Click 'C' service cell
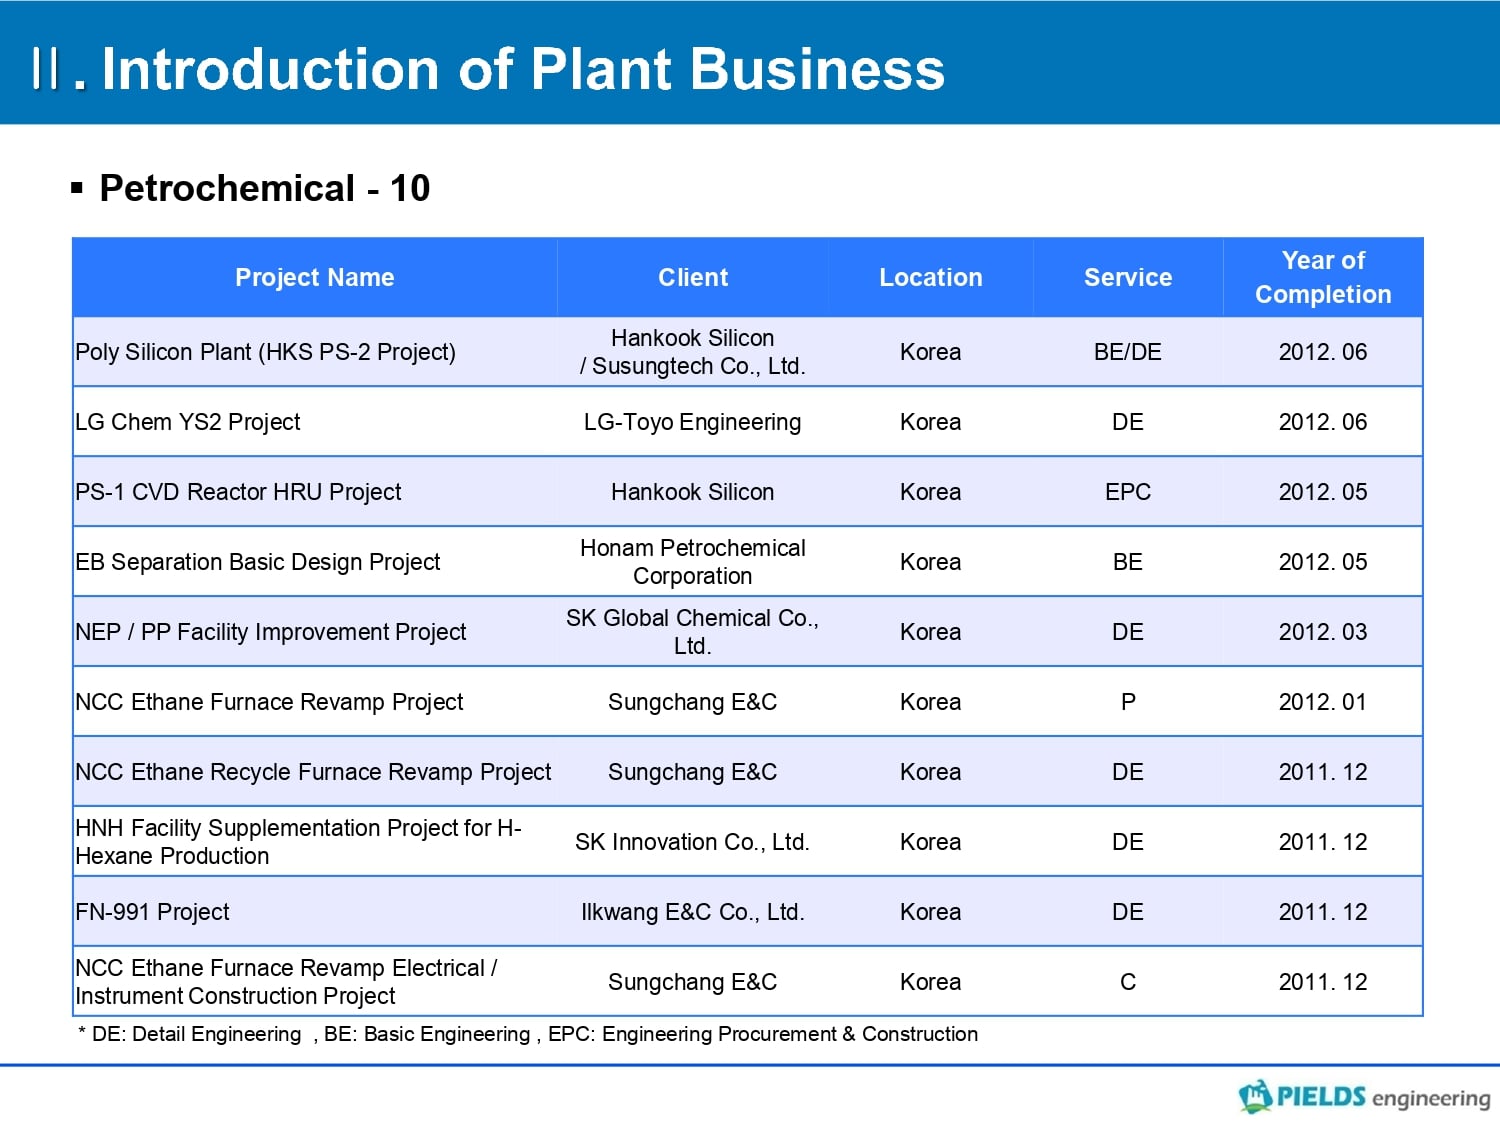The image size is (1500, 1125). click(1128, 982)
